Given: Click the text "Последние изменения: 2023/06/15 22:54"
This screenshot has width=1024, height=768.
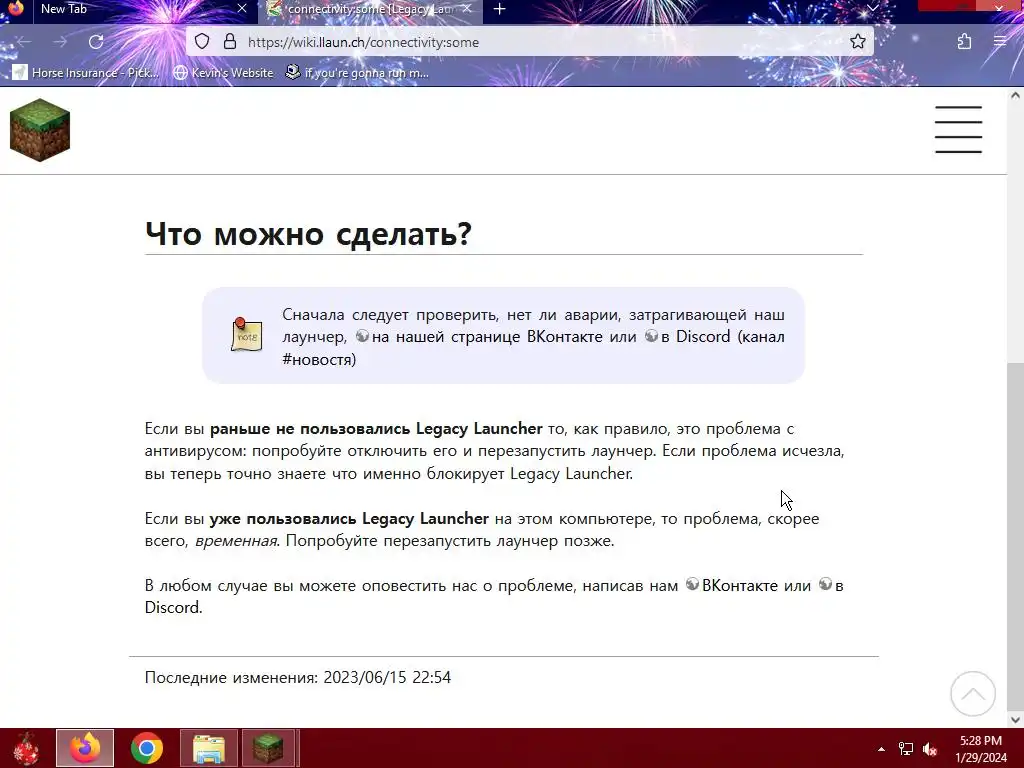Looking at the screenshot, I should [x=298, y=677].
